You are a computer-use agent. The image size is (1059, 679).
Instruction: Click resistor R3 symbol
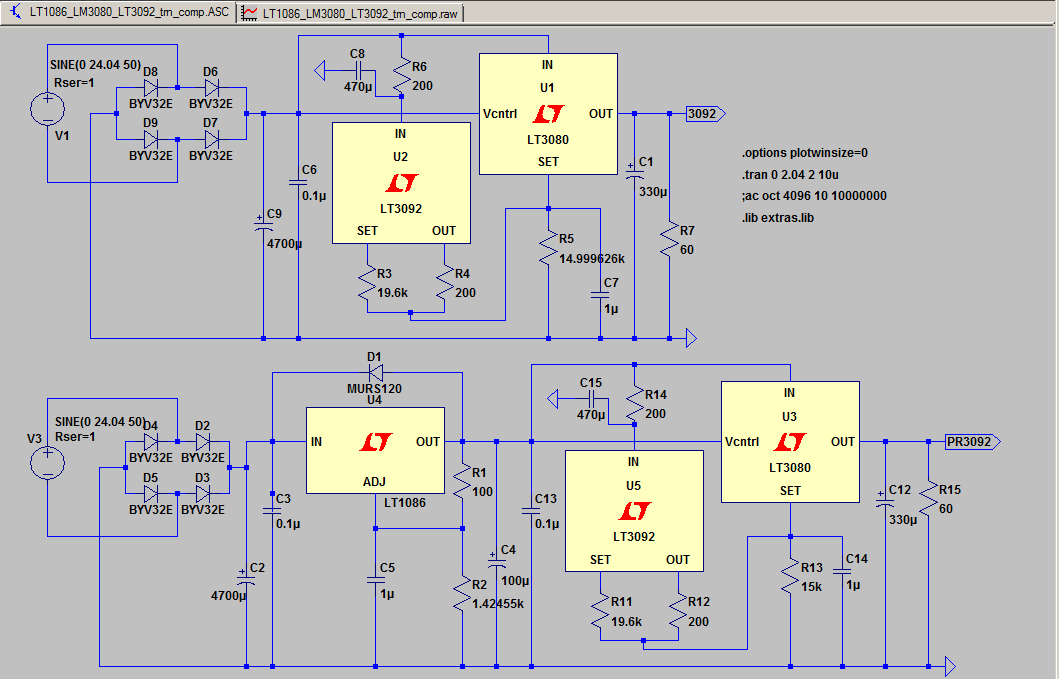(367, 282)
